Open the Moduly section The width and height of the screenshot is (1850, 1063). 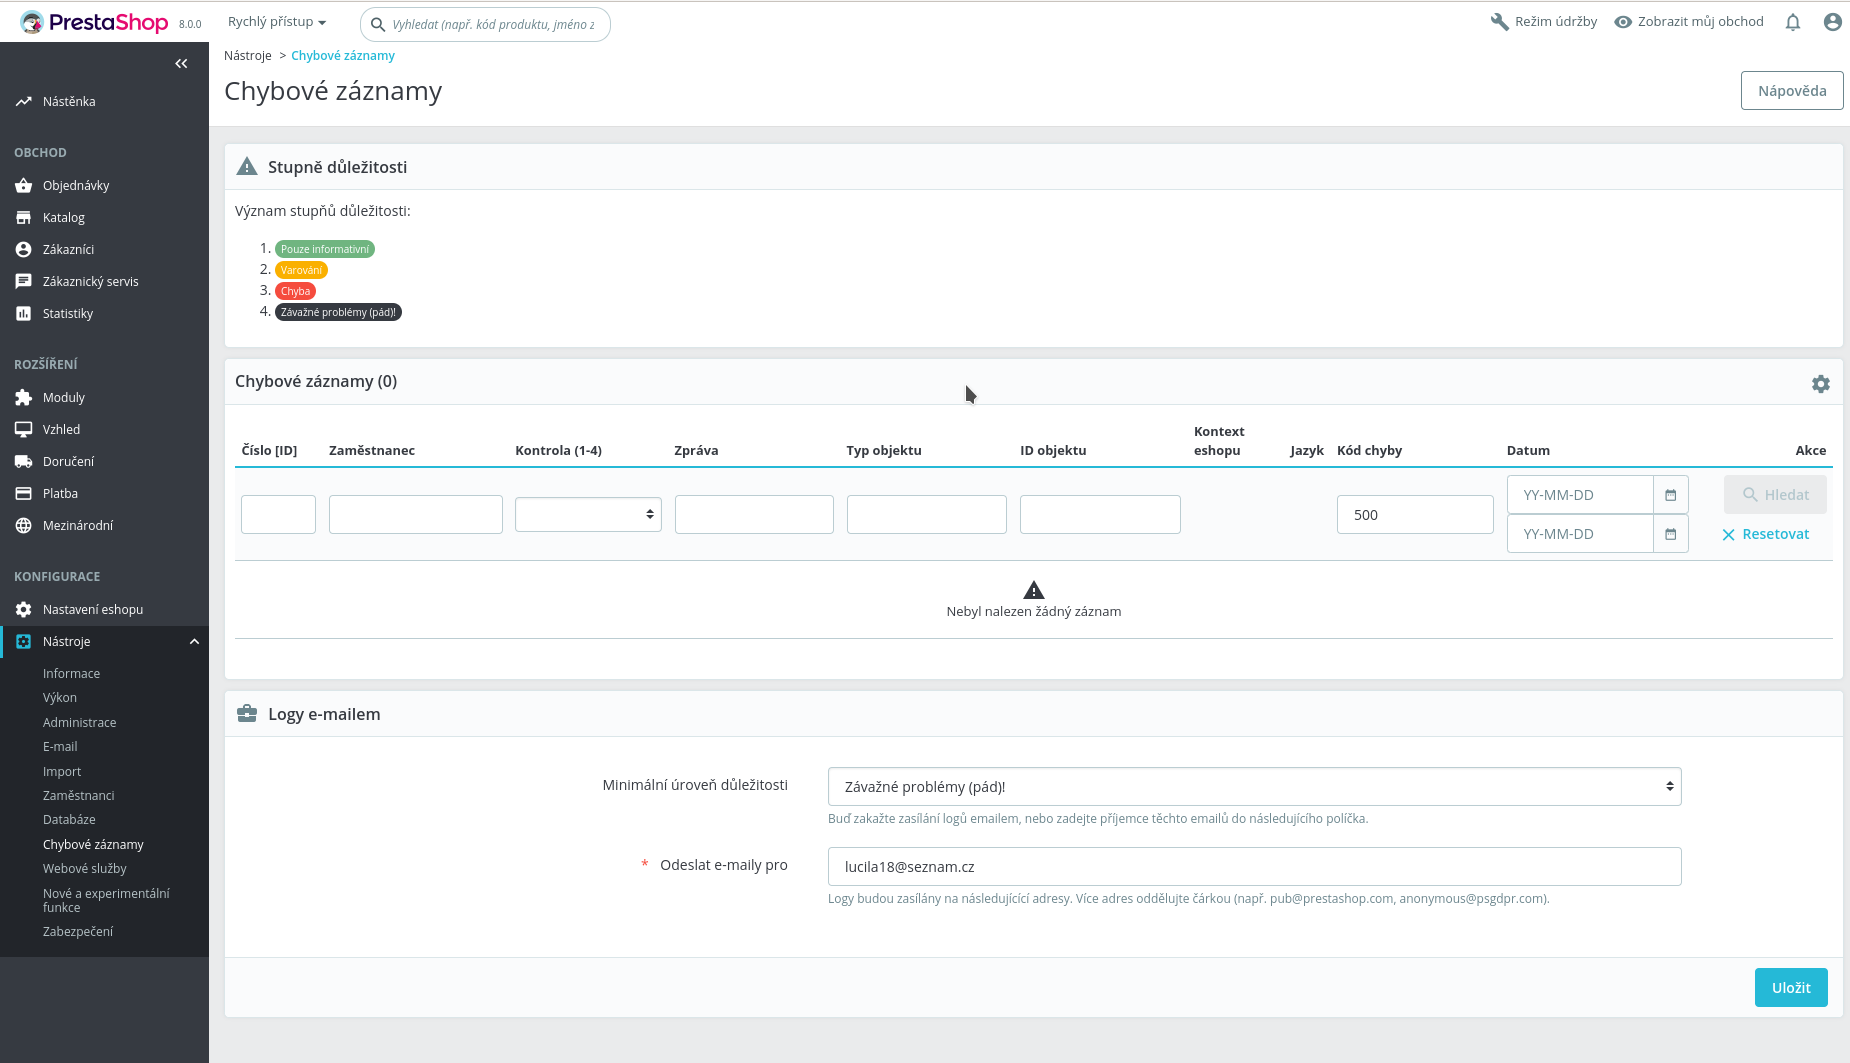pos(63,397)
